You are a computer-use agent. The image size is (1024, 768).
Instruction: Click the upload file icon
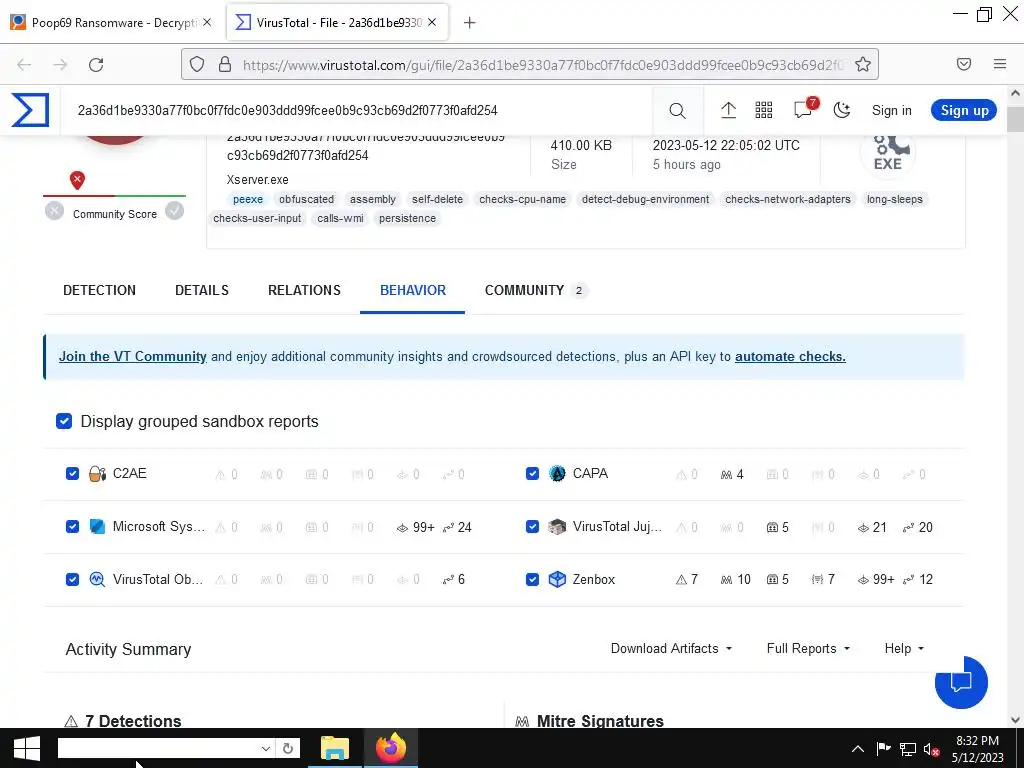(x=728, y=110)
